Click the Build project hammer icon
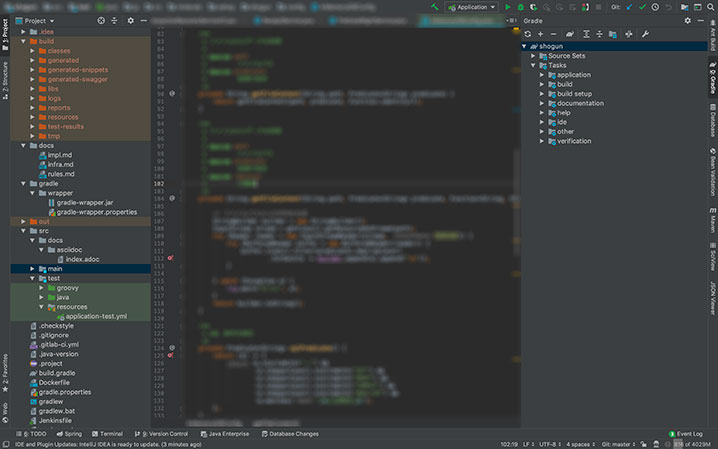 (434, 7)
